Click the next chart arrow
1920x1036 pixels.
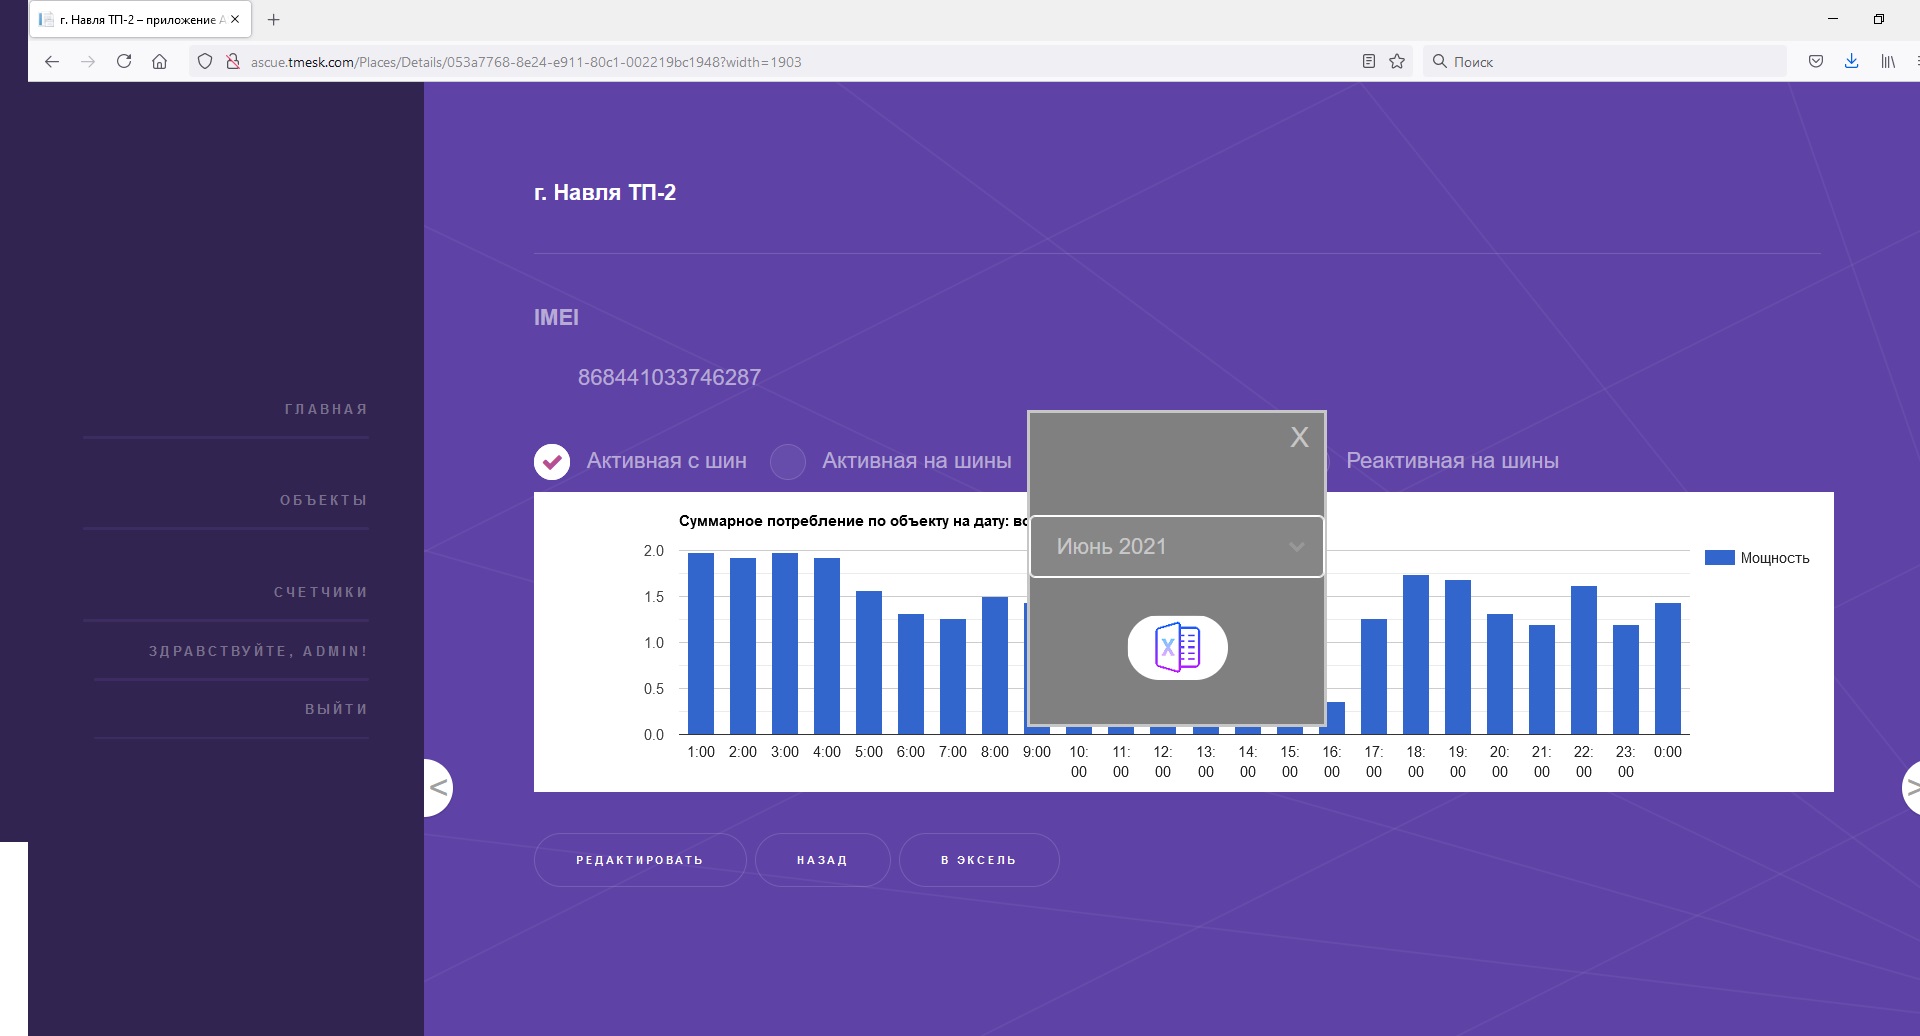1910,788
